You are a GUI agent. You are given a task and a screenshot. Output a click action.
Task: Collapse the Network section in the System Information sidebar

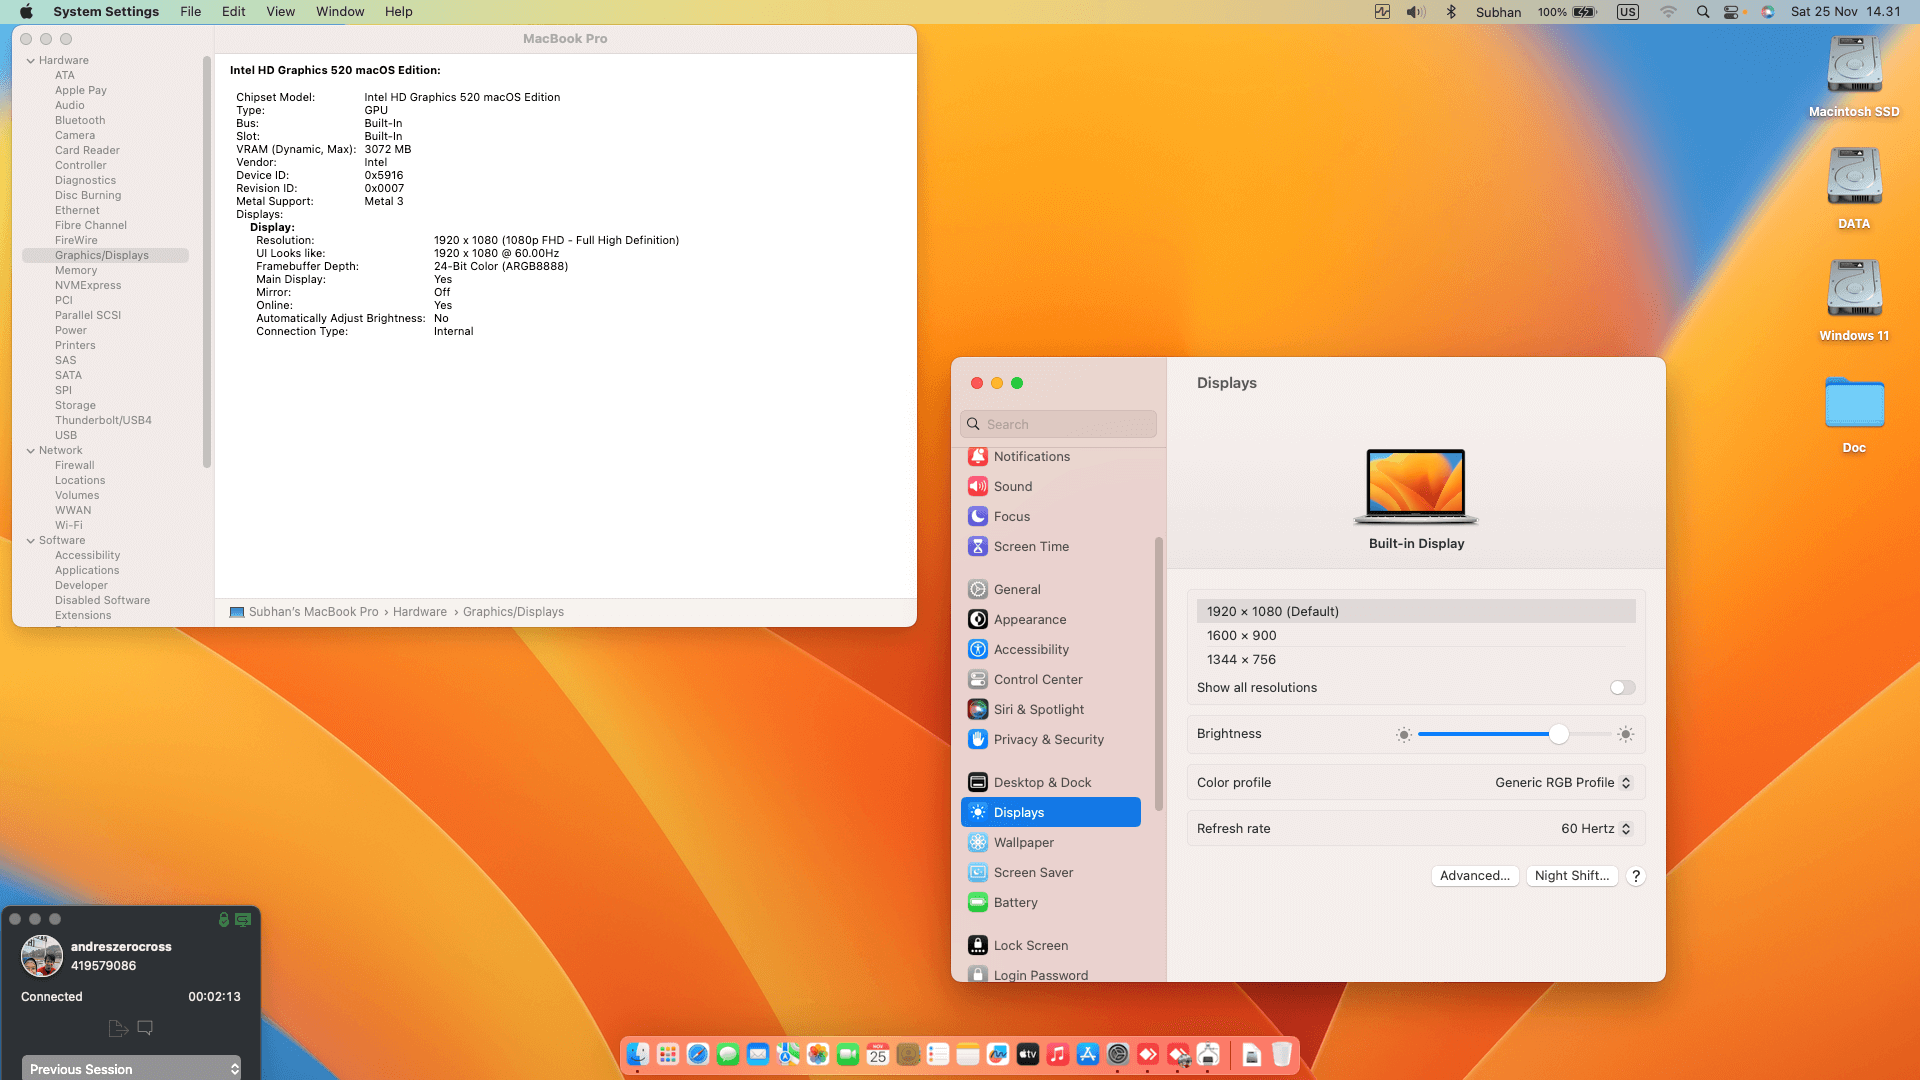point(31,451)
